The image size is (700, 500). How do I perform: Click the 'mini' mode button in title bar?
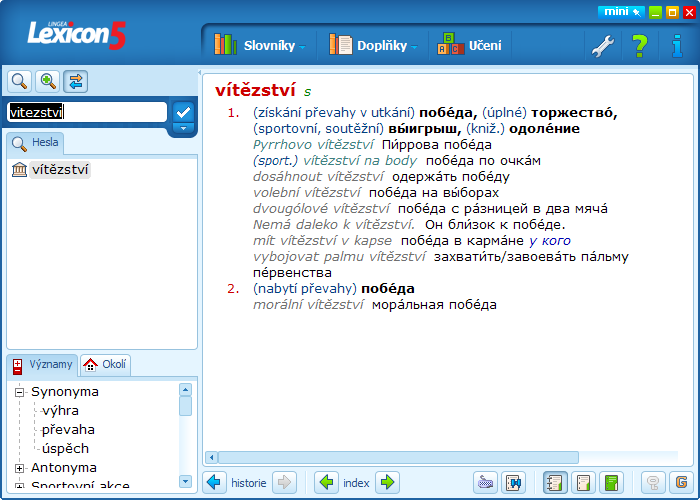(x=620, y=12)
